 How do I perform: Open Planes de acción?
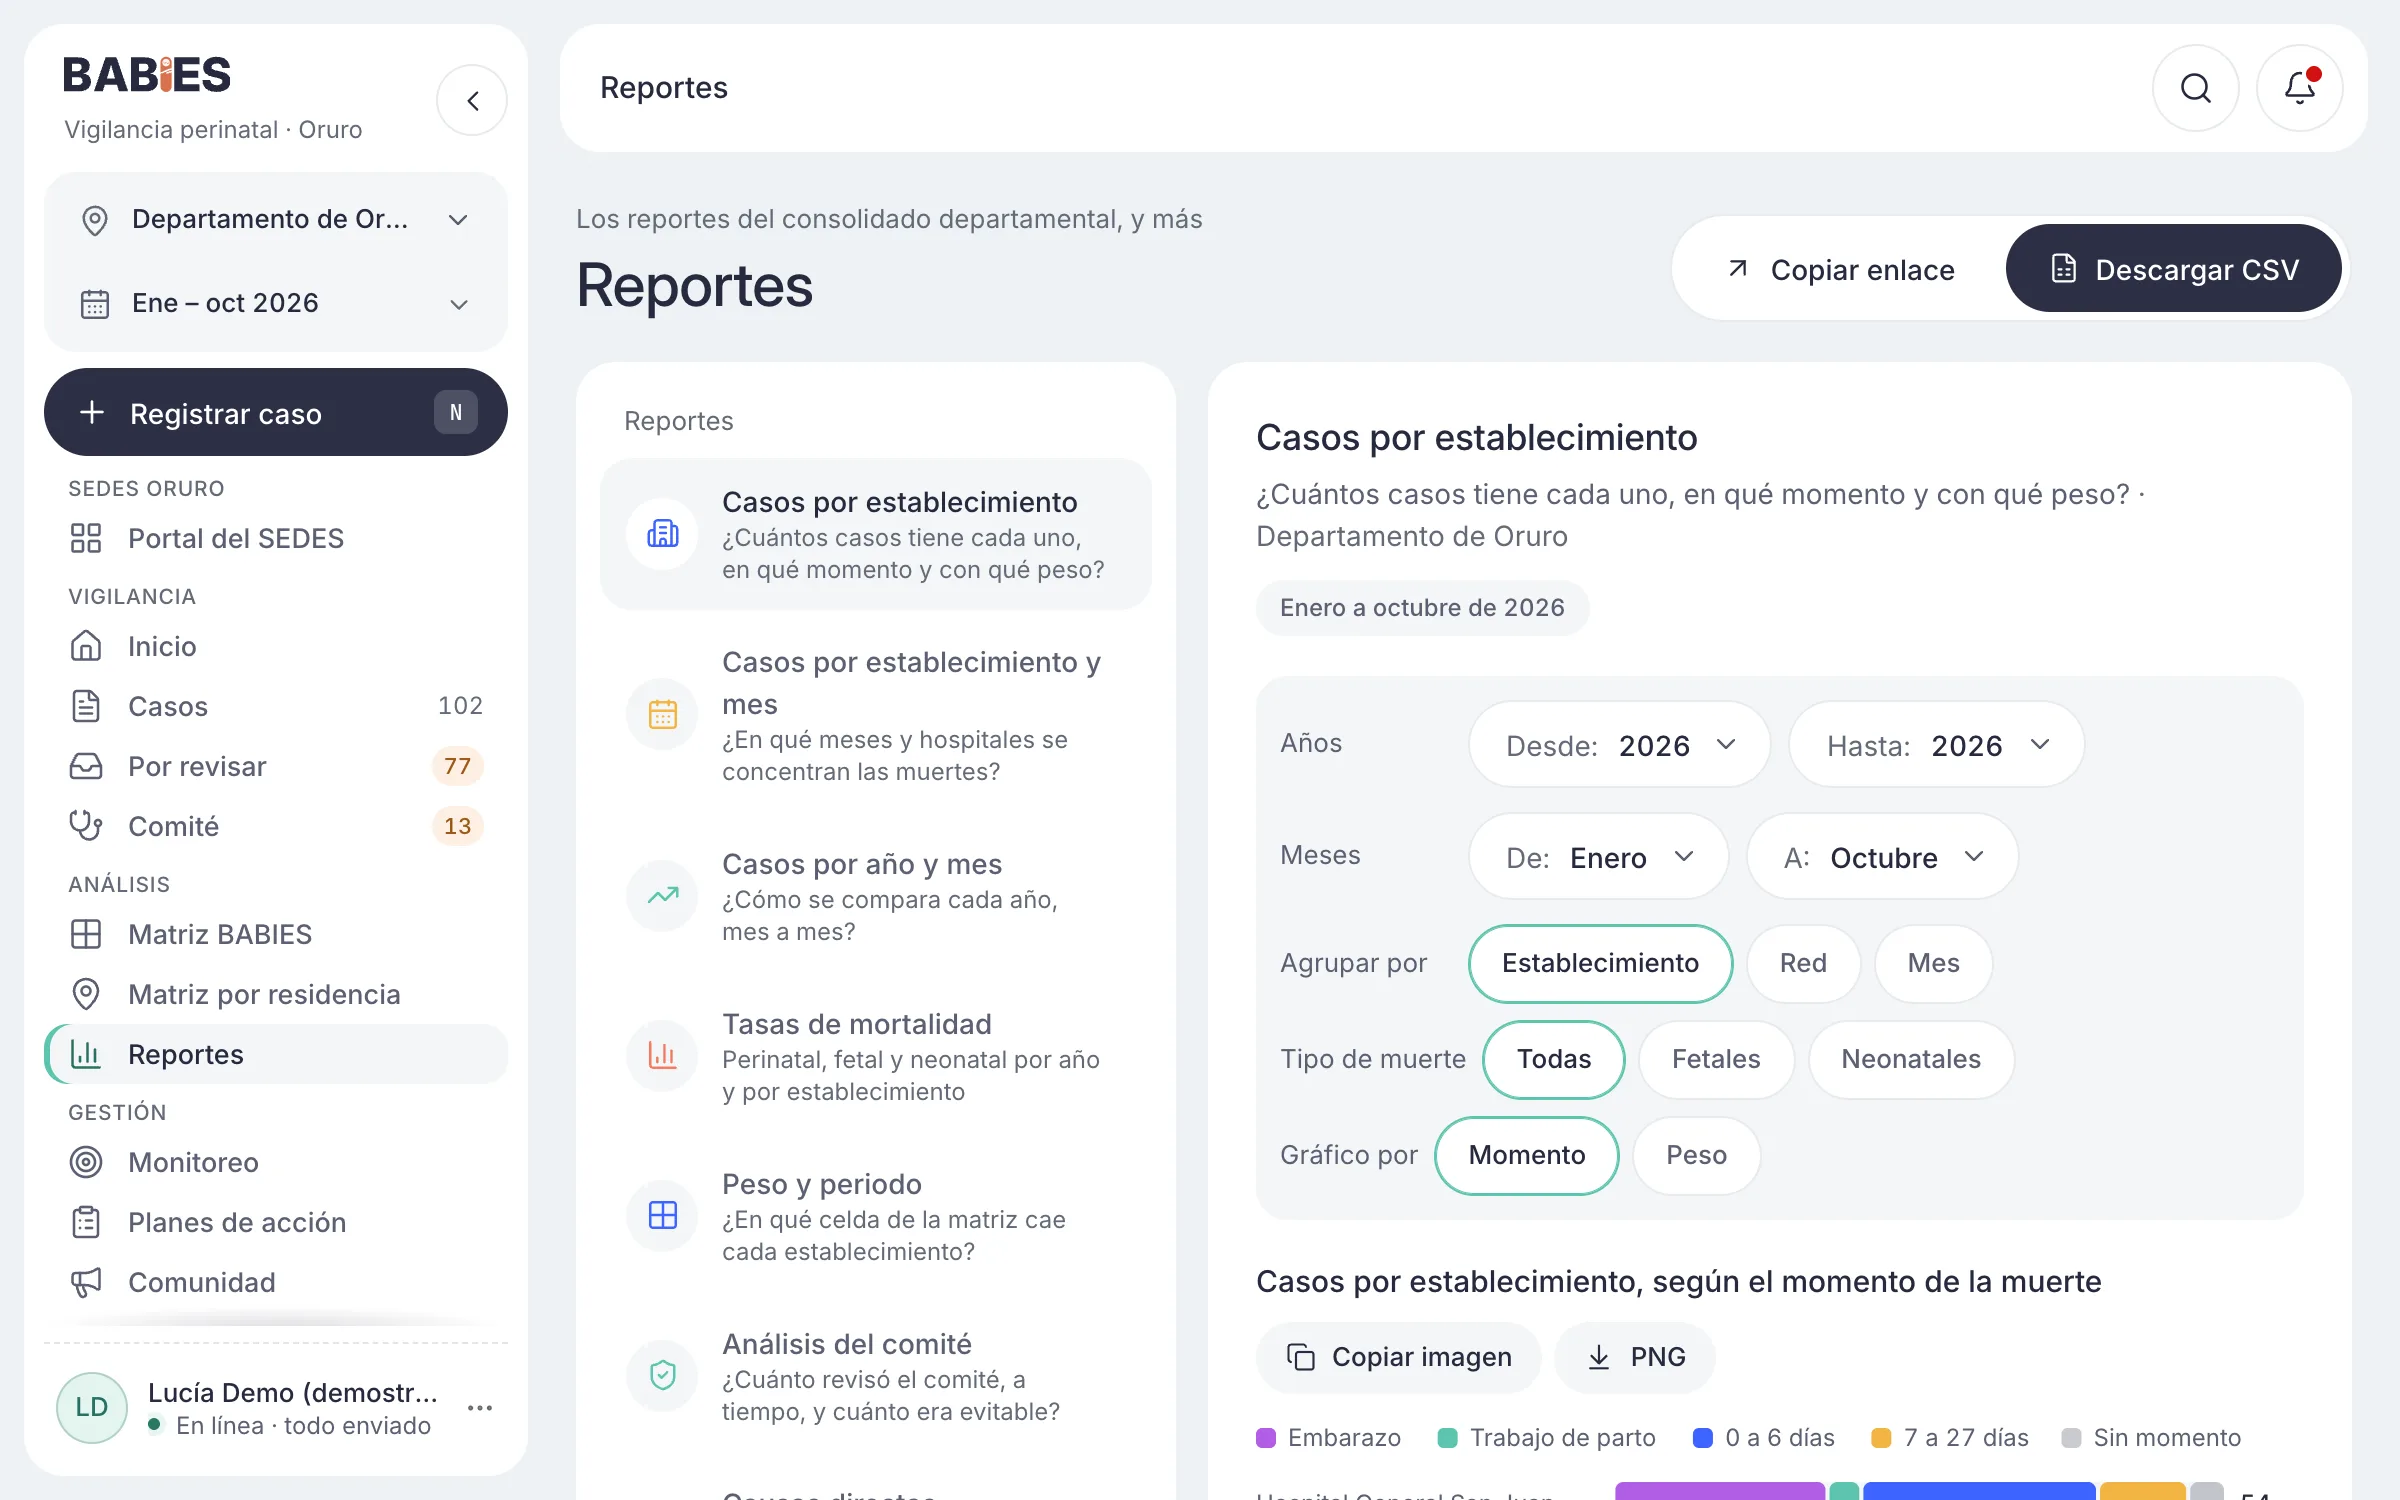pos(276,1222)
